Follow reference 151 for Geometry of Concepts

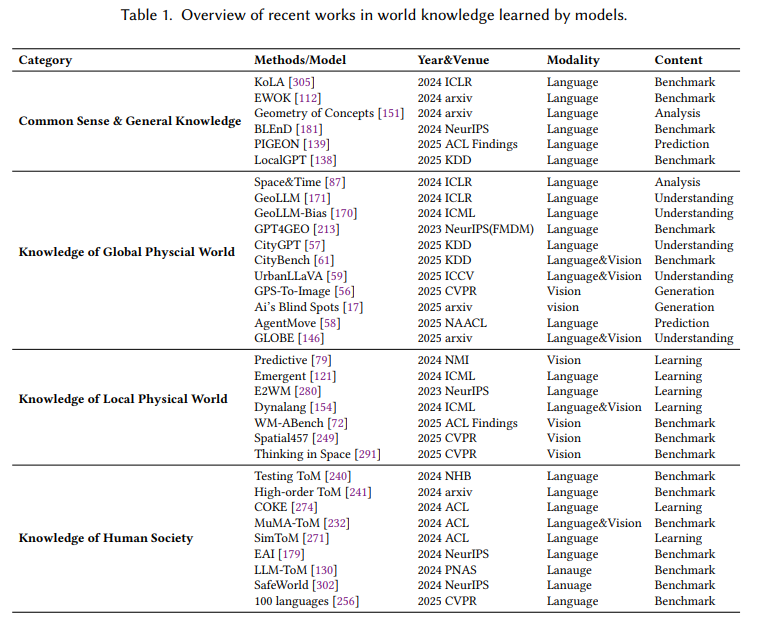[390, 113]
